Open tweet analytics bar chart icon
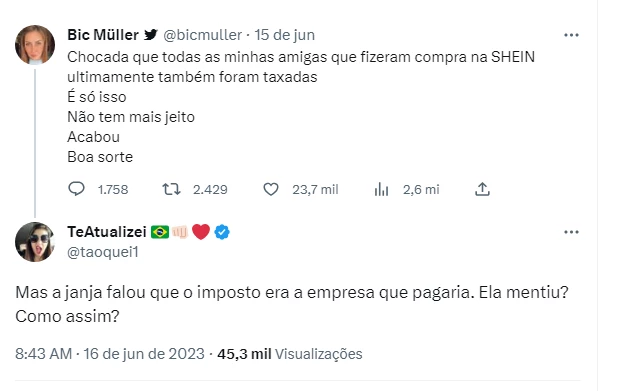Image resolution: width=625 pixels, height=391 pixels. (381, 189)
